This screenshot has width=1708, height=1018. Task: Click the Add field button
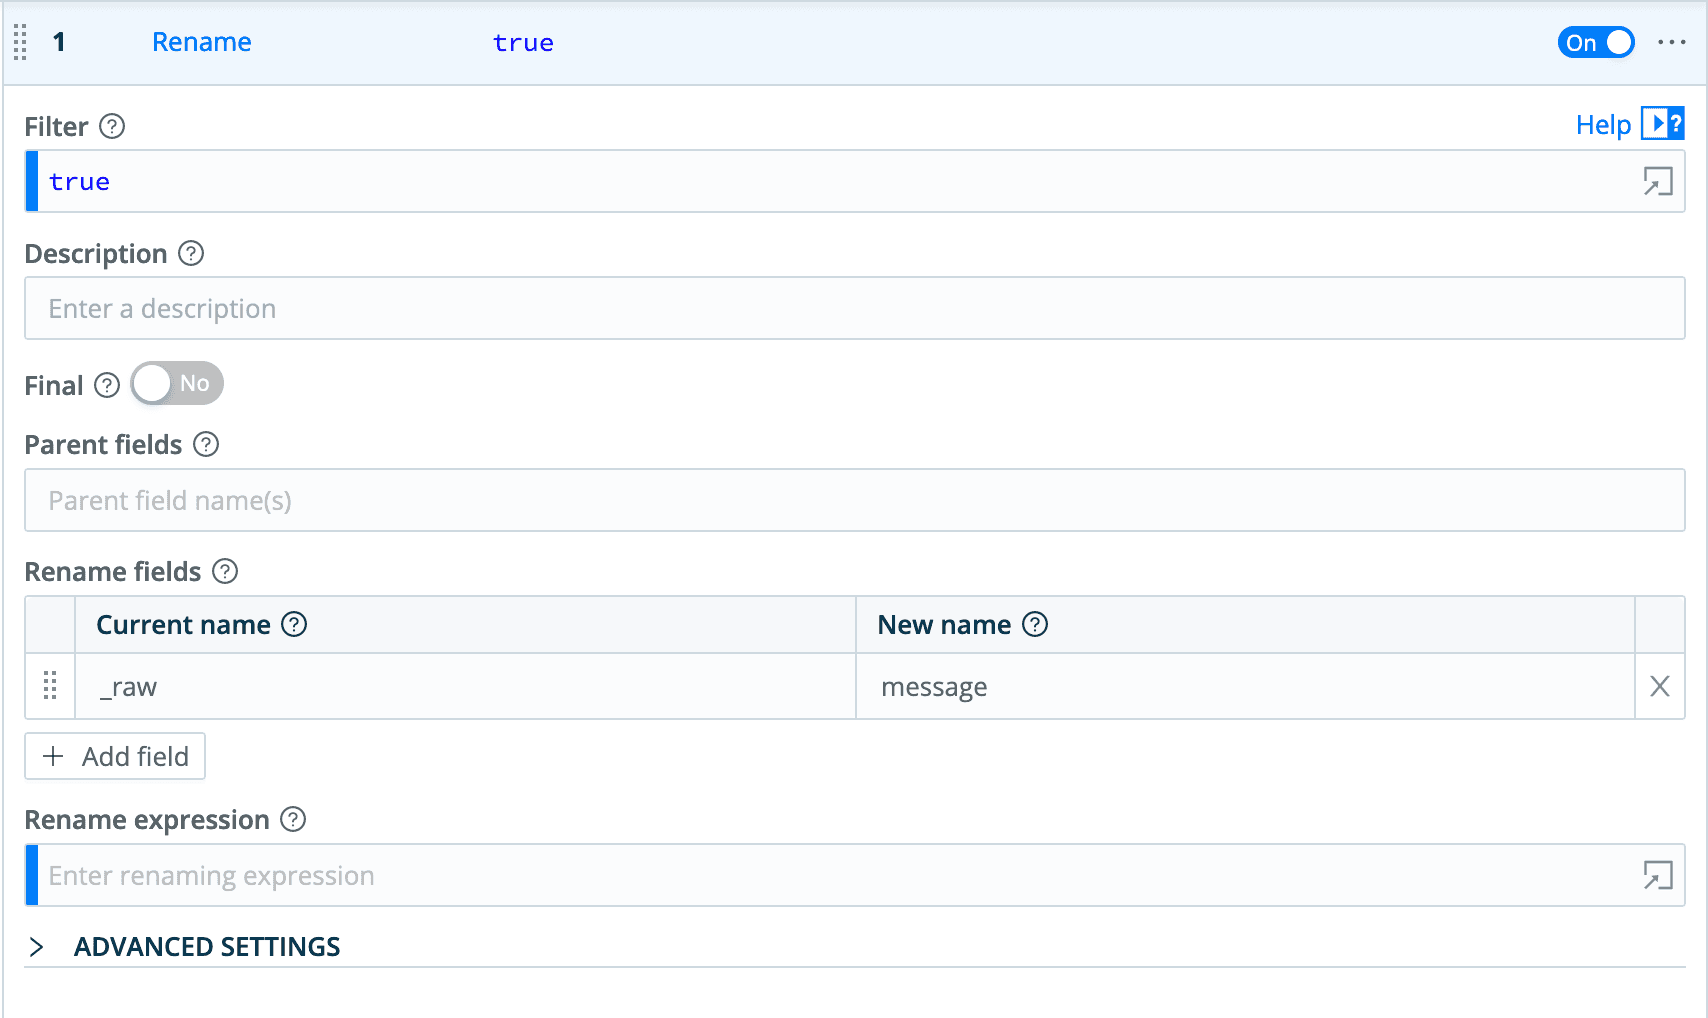coord(115,757)
